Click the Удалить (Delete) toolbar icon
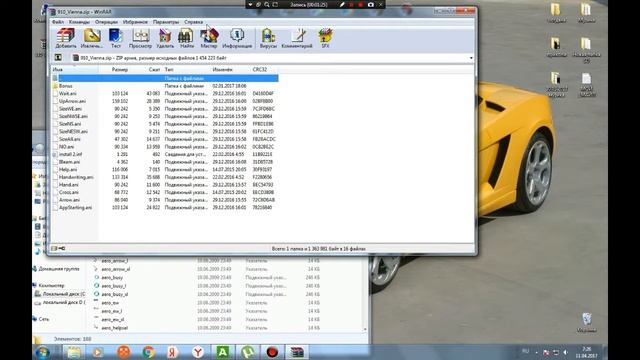640x360 pixels. point(165,38)
